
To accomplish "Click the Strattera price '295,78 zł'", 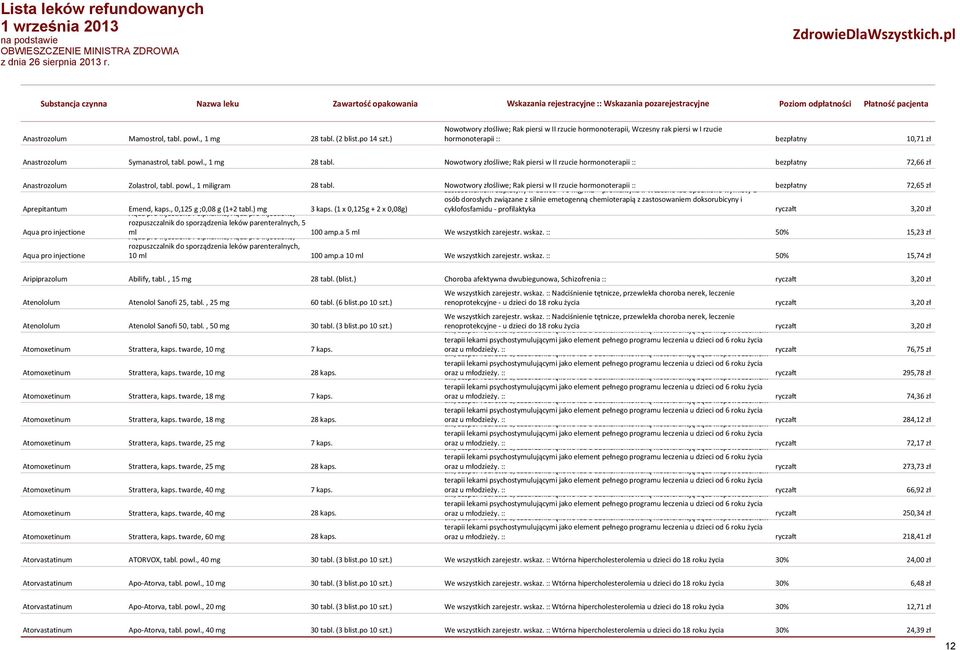I will click(917, 373).
